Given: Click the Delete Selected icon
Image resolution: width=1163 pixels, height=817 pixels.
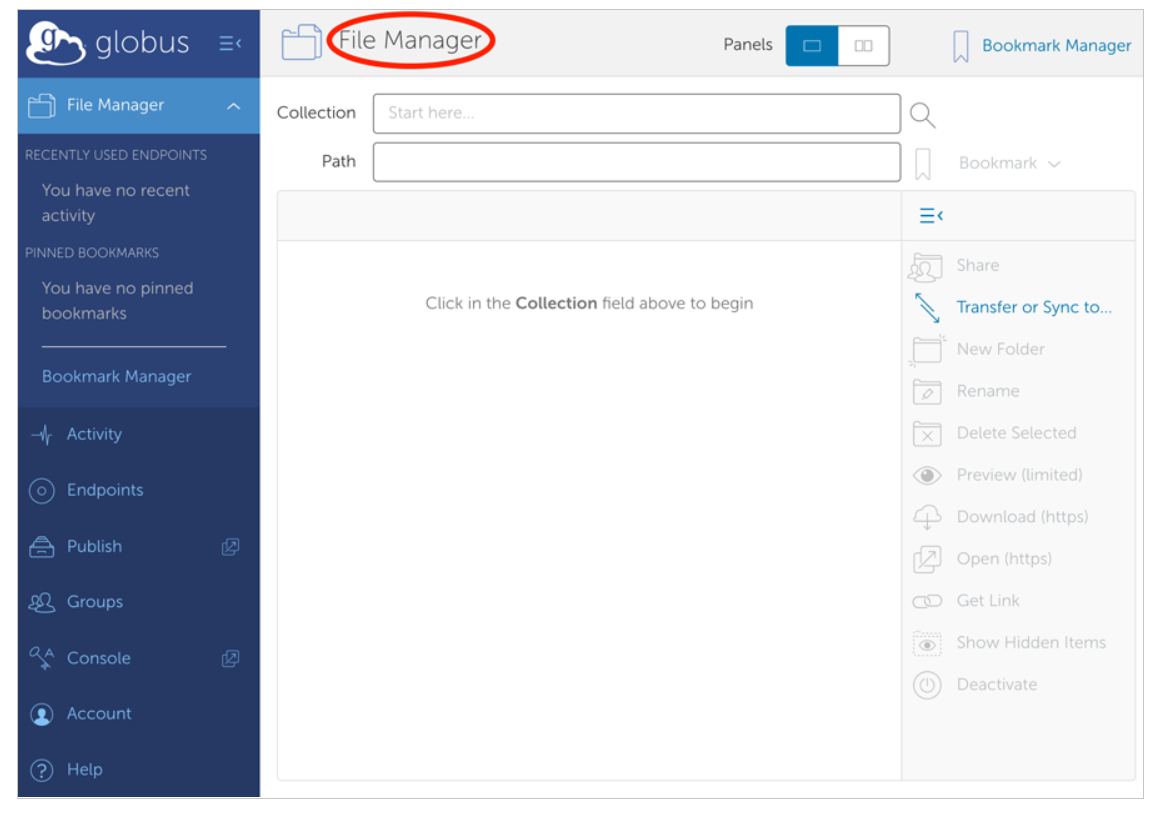Looking at the screenshot, I should [927, 434].
